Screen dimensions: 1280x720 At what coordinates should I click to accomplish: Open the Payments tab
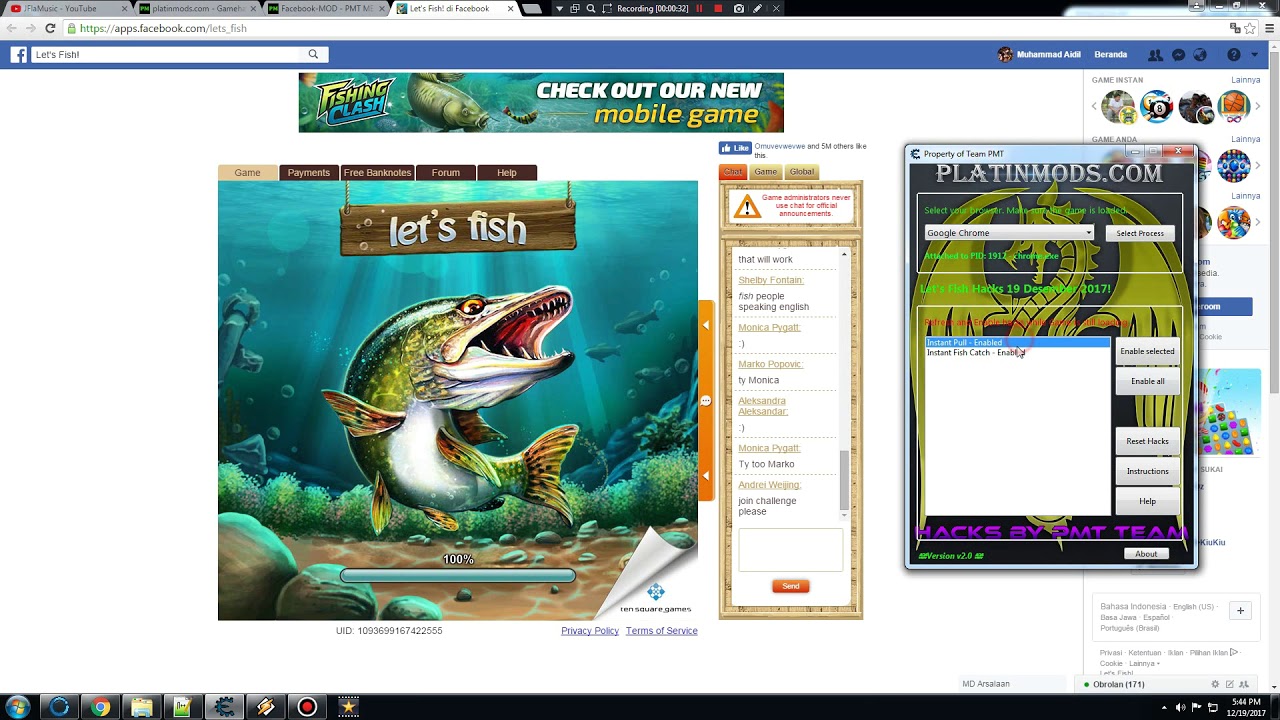pyautogui.click(x=309, y=173)
